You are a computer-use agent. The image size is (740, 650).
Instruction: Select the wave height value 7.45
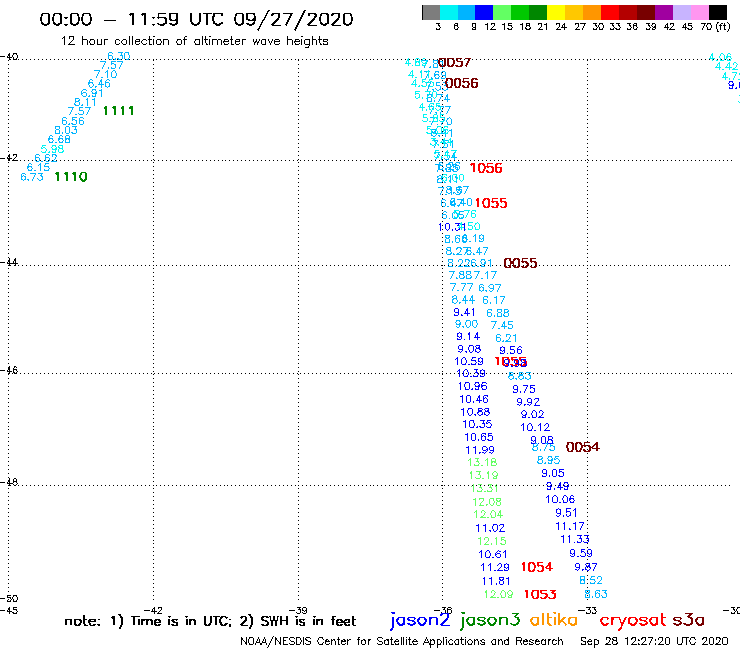(x=502, y=325)
